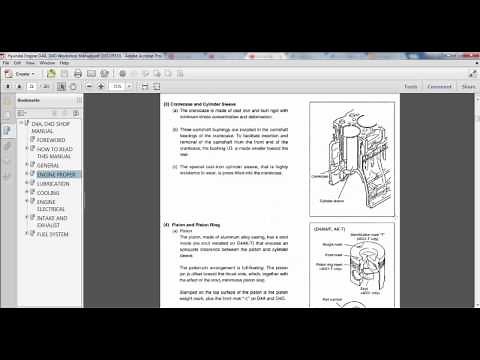The height and width of the screenshot is (360, 480).
Task: Select the FOREWORD bookmark
Action: 51,140
